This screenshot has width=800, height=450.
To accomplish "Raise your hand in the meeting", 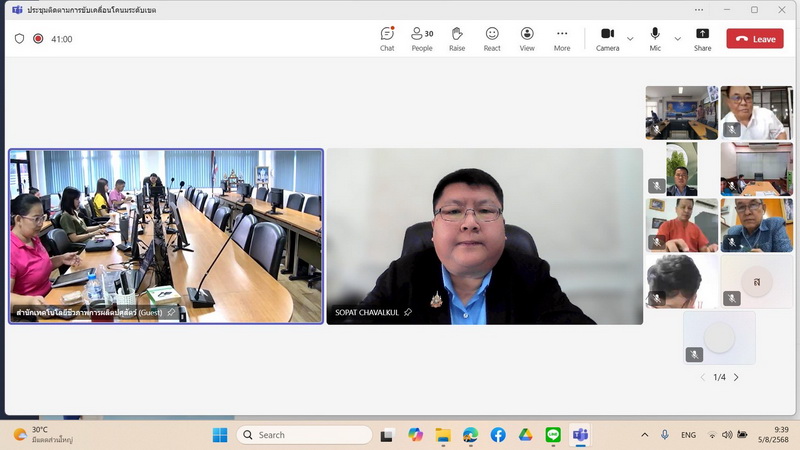I will [x=457, y=38].
